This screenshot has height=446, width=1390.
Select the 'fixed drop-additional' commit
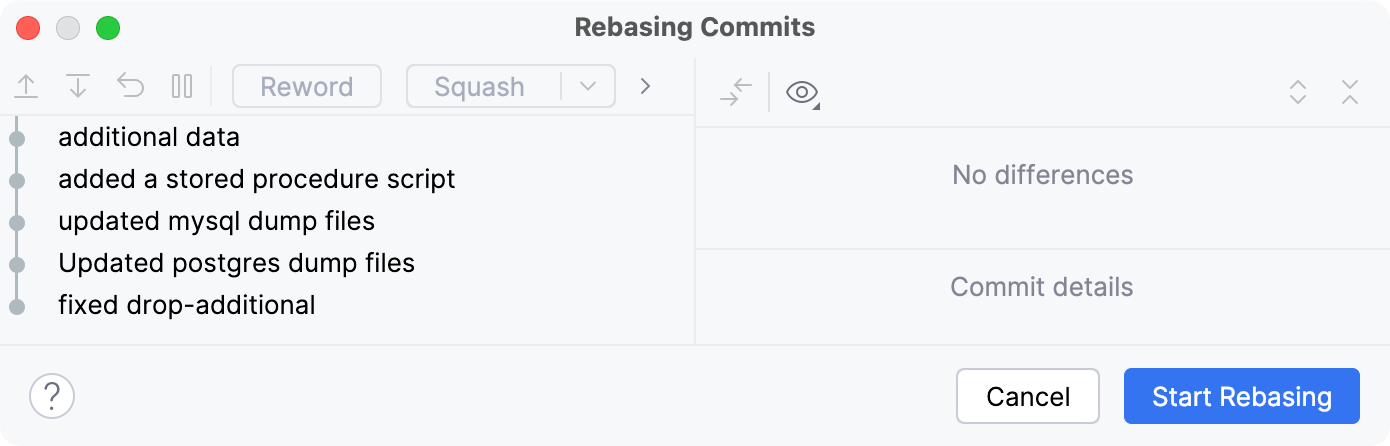187,305
